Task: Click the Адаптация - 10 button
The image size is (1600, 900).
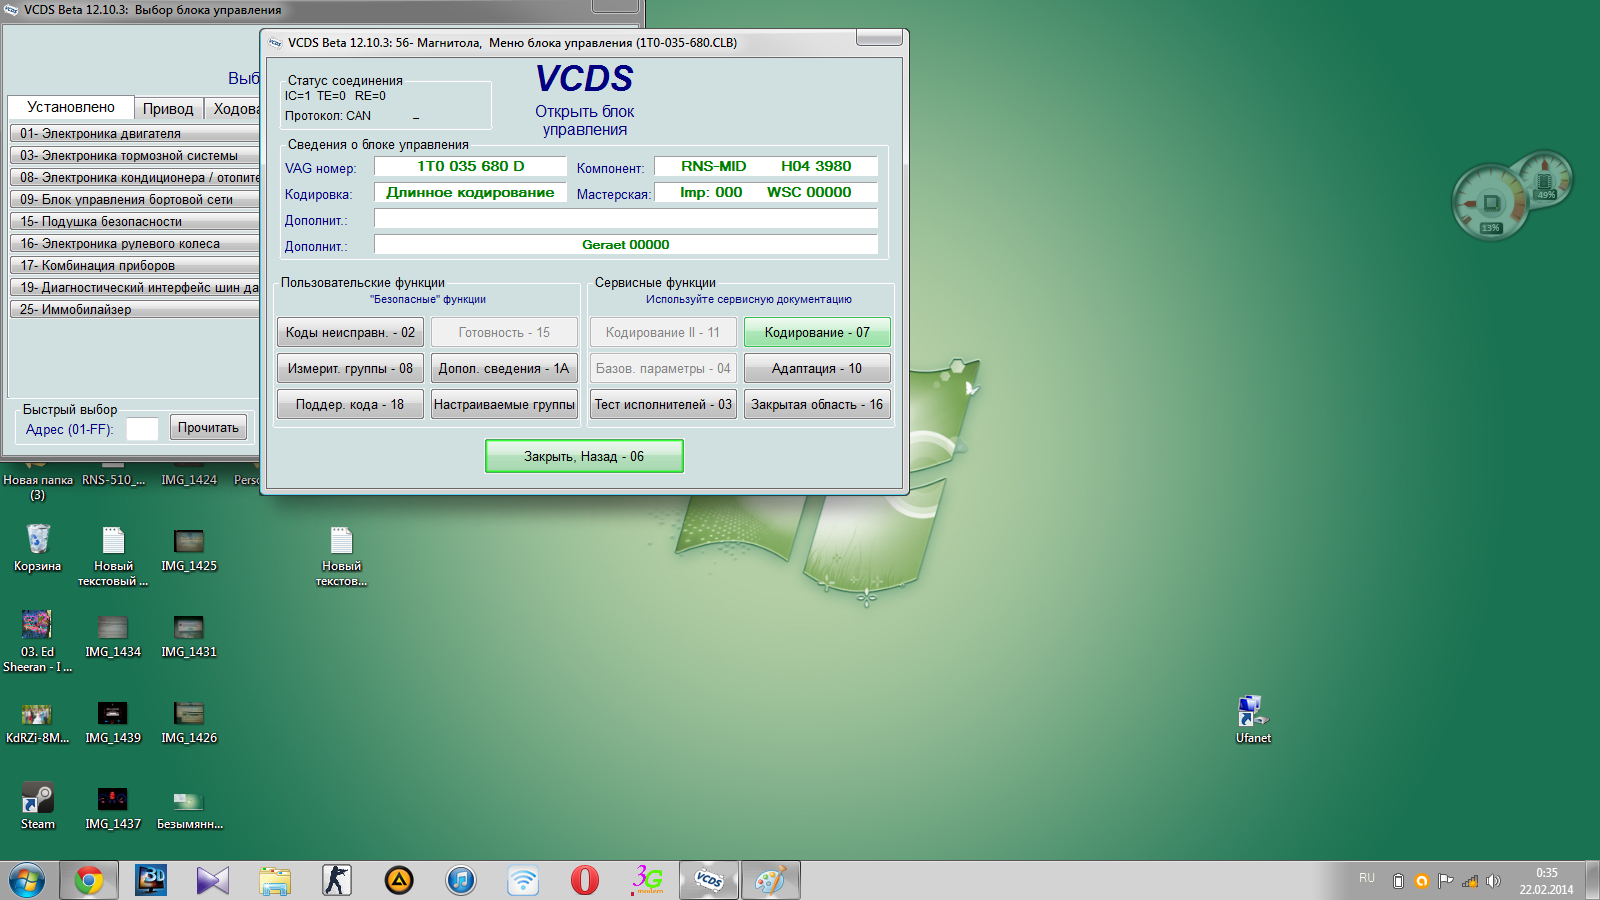Action: (817, 368)
